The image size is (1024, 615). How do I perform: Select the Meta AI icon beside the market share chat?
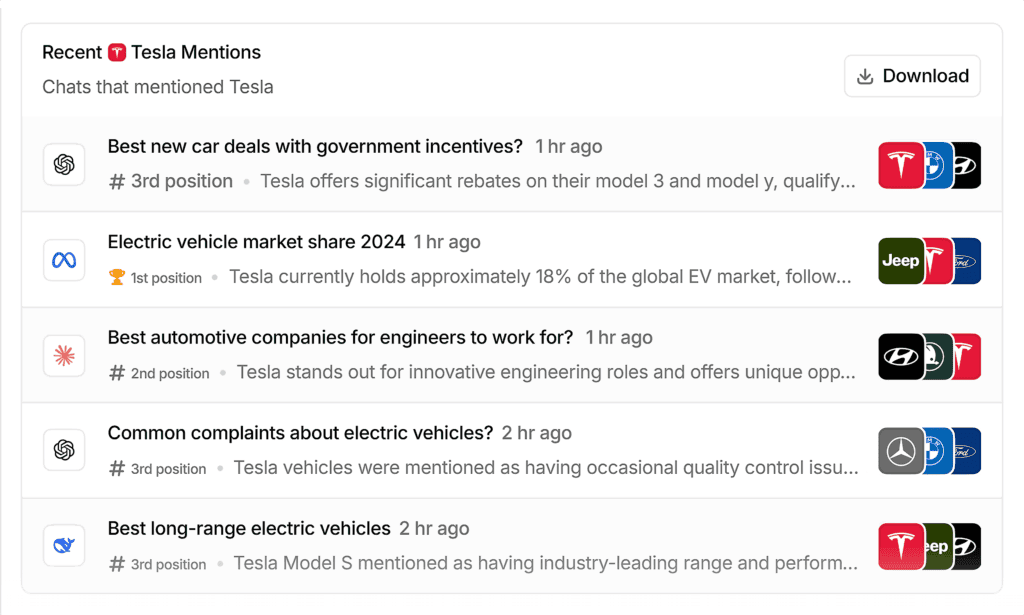[x=63, y=260]
